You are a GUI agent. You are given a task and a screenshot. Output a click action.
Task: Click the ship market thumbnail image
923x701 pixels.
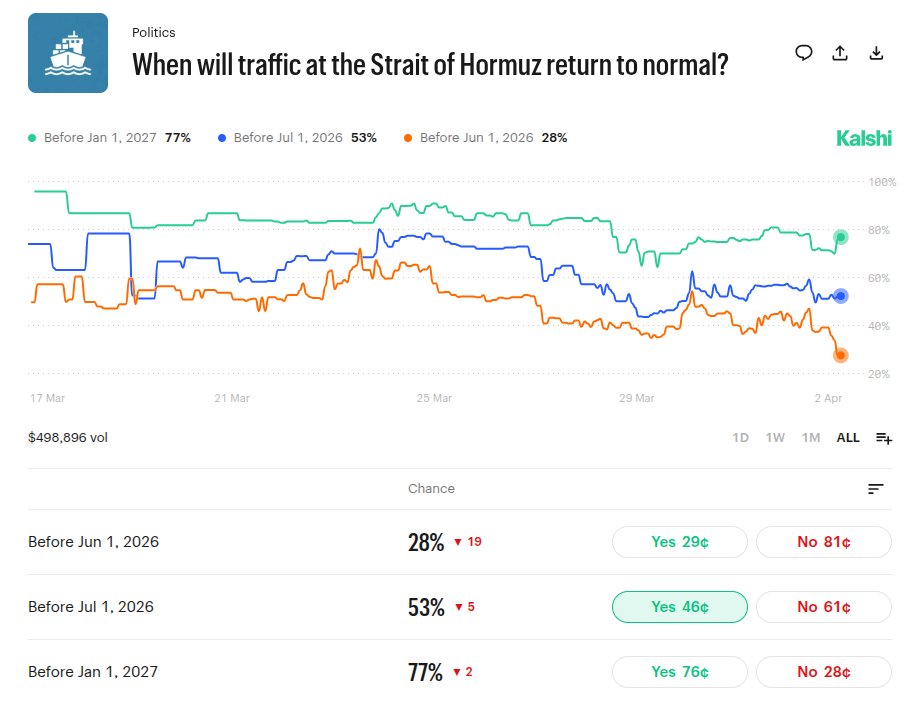pos(68,53)
